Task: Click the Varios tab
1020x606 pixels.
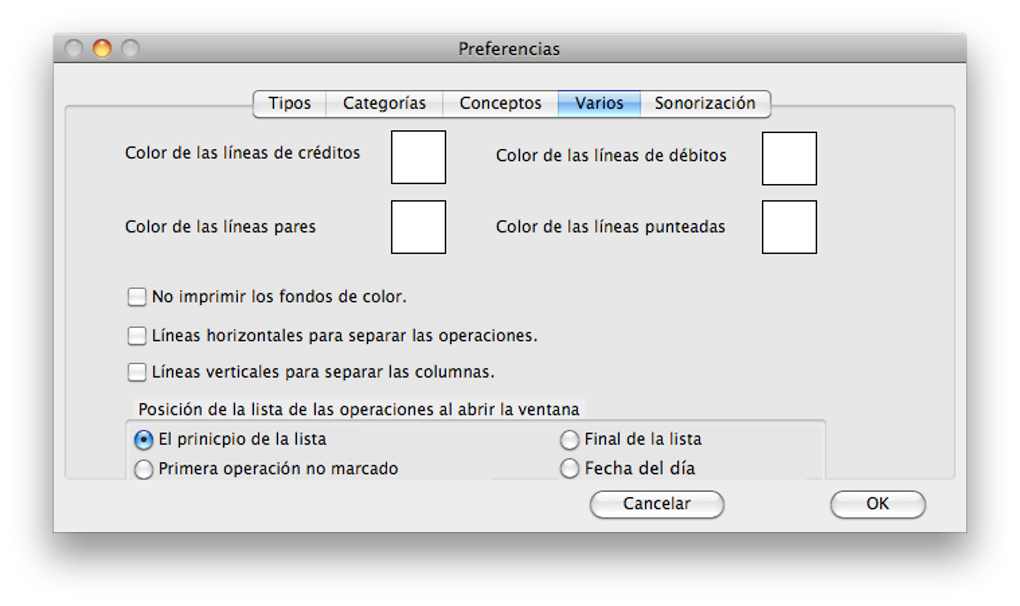Action: pyautogui.click(x=598, y=103)
